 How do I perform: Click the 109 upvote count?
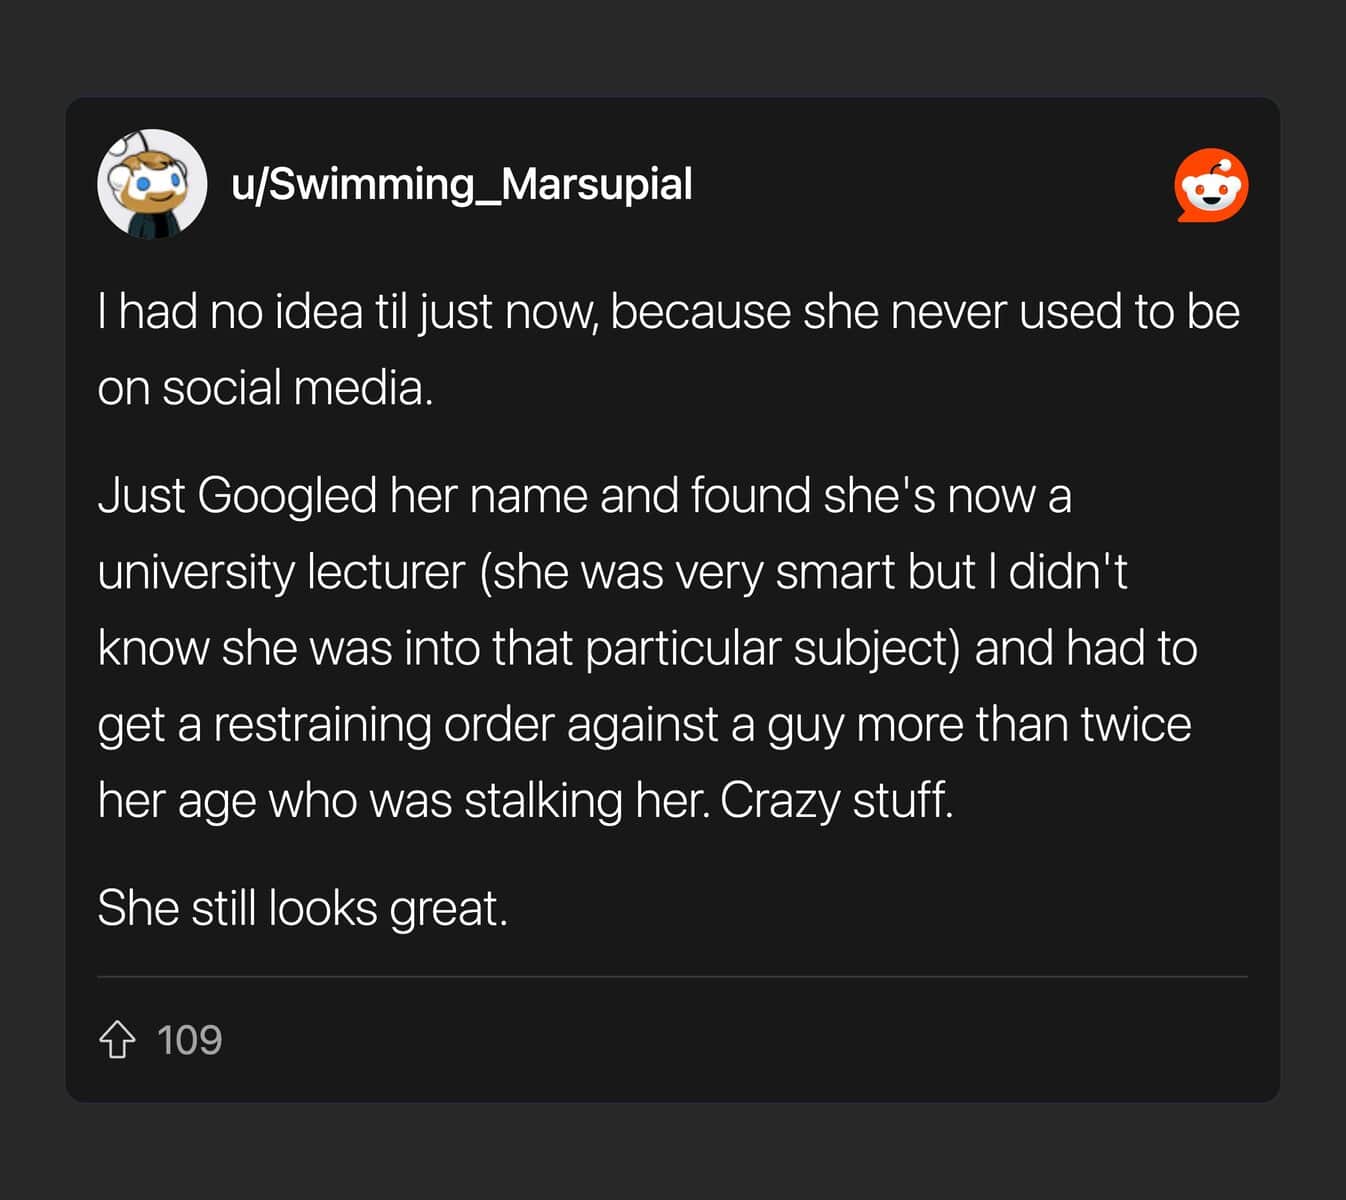coord(189,1040)
